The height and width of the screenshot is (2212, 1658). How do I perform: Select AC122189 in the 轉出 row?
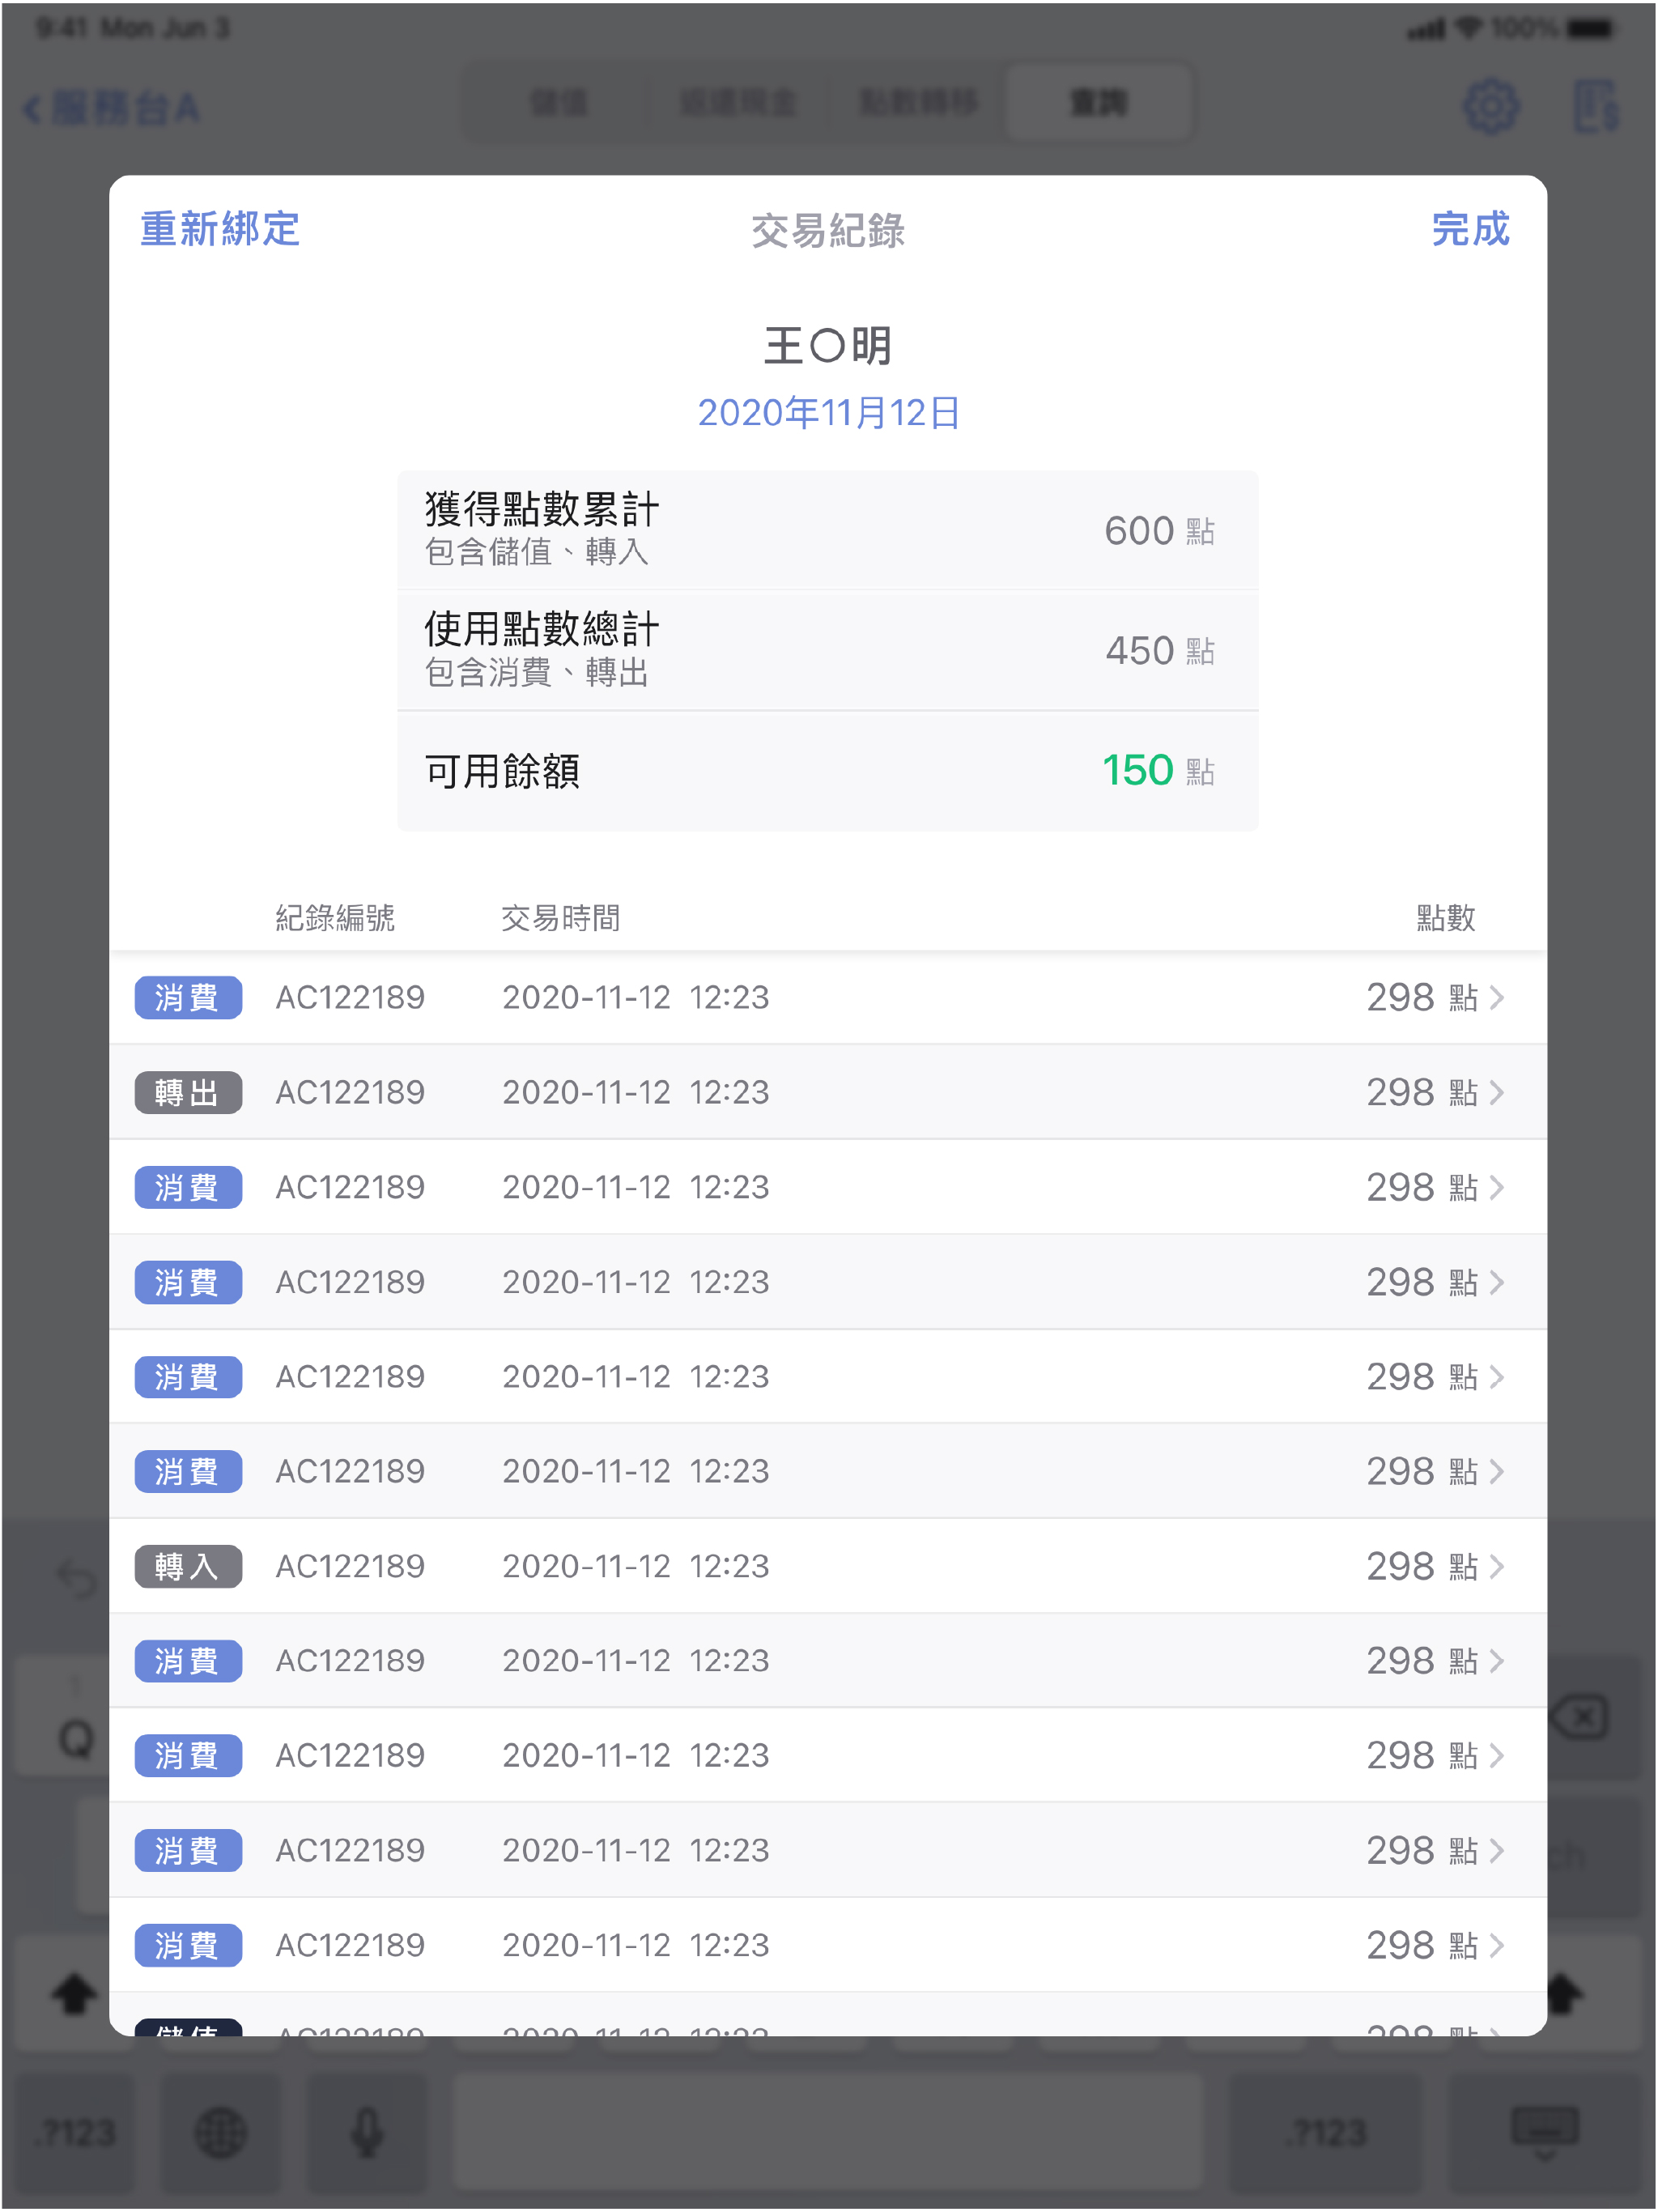tap(350, 1092)
